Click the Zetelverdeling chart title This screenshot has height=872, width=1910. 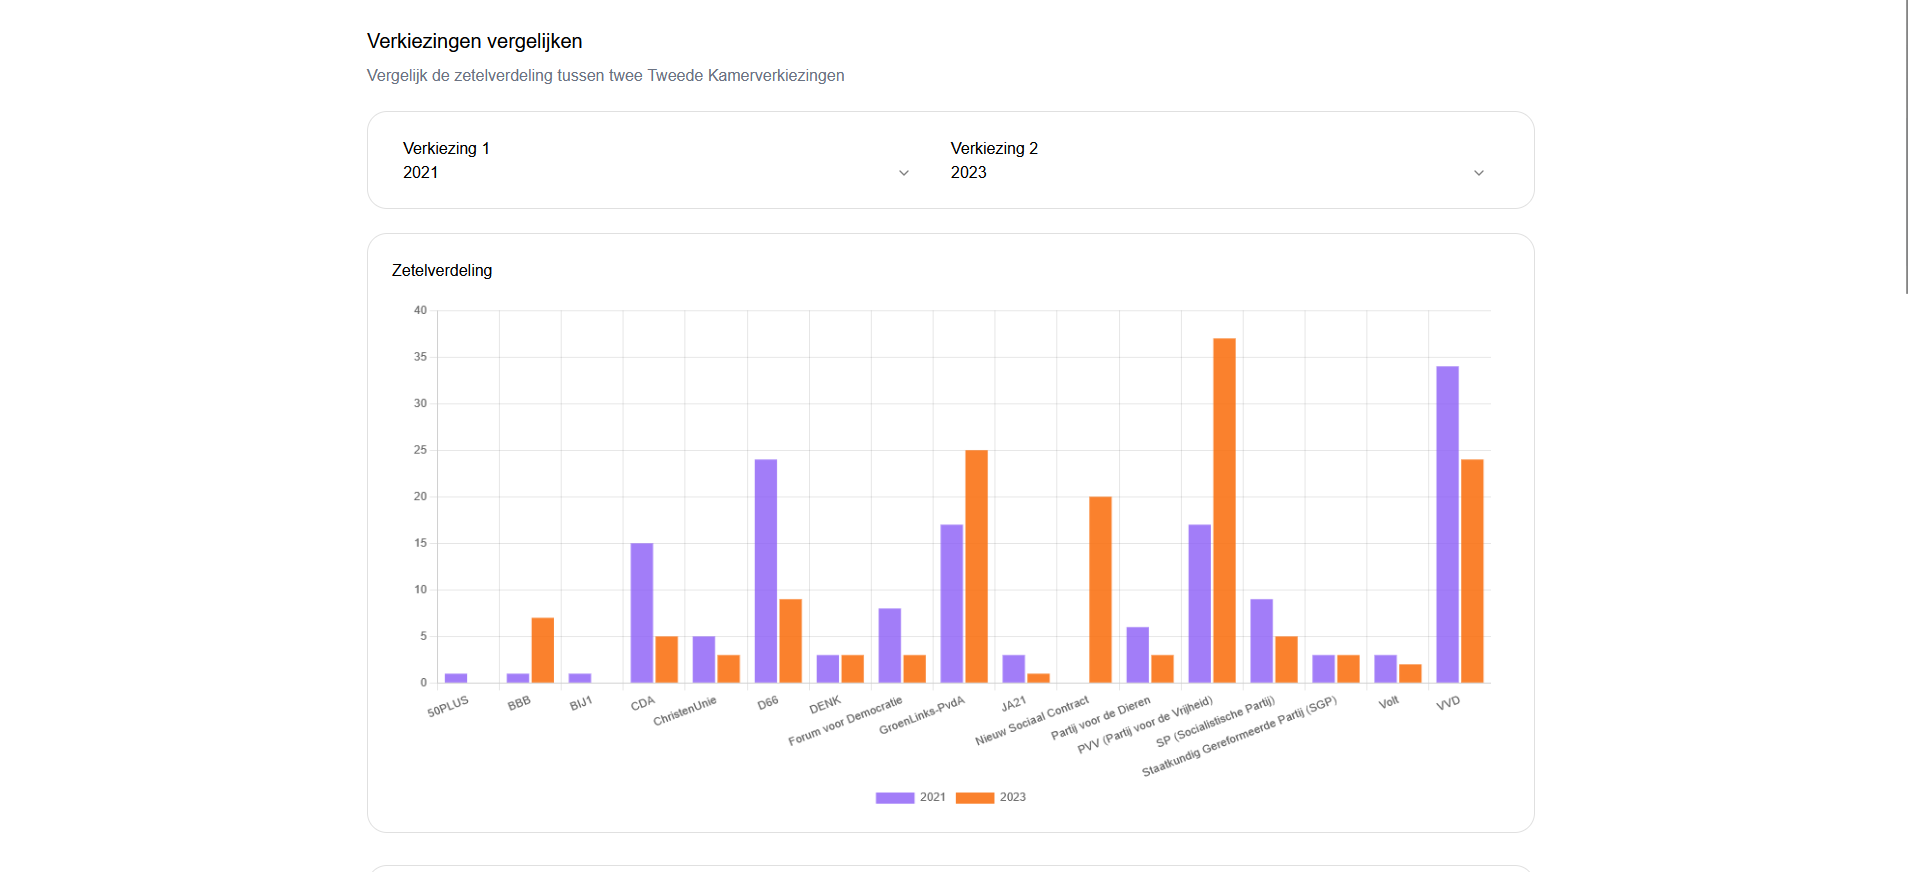click(442, 270)
